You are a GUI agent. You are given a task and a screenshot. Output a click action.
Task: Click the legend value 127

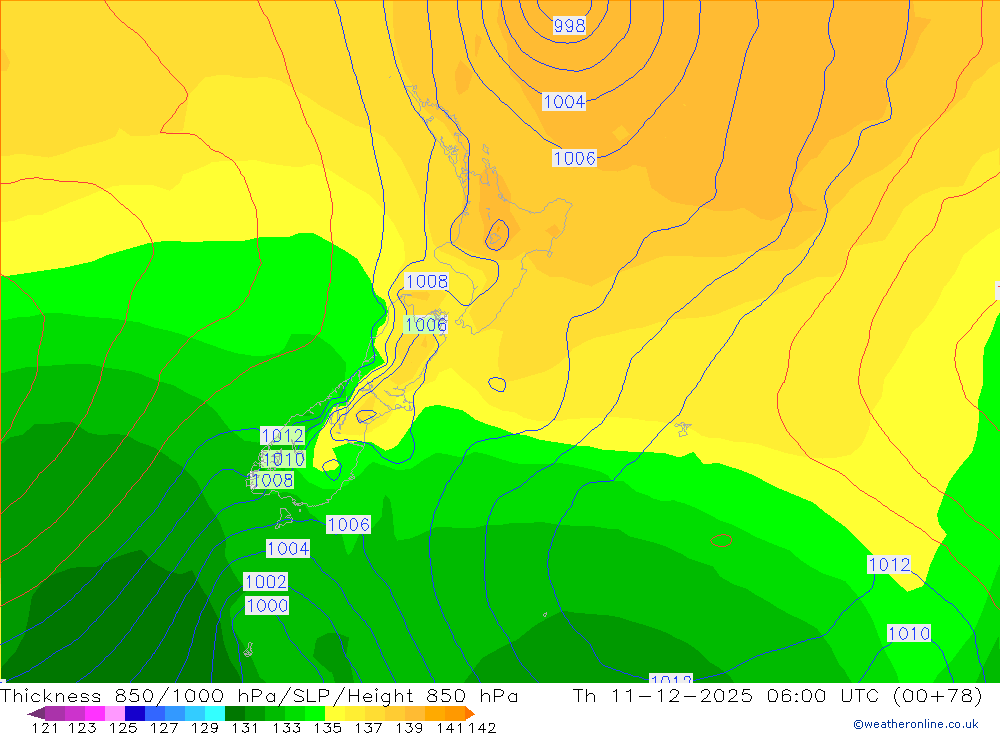point(164,728)
